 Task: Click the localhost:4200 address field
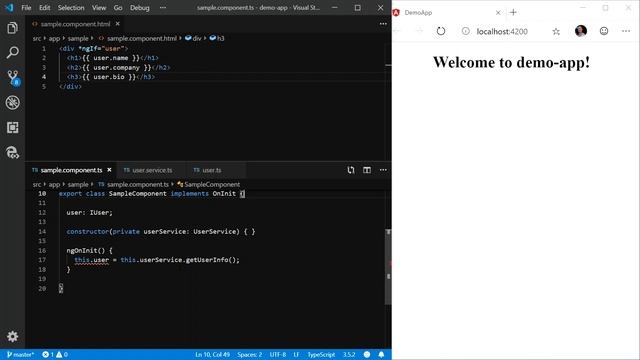coord(502,31)
